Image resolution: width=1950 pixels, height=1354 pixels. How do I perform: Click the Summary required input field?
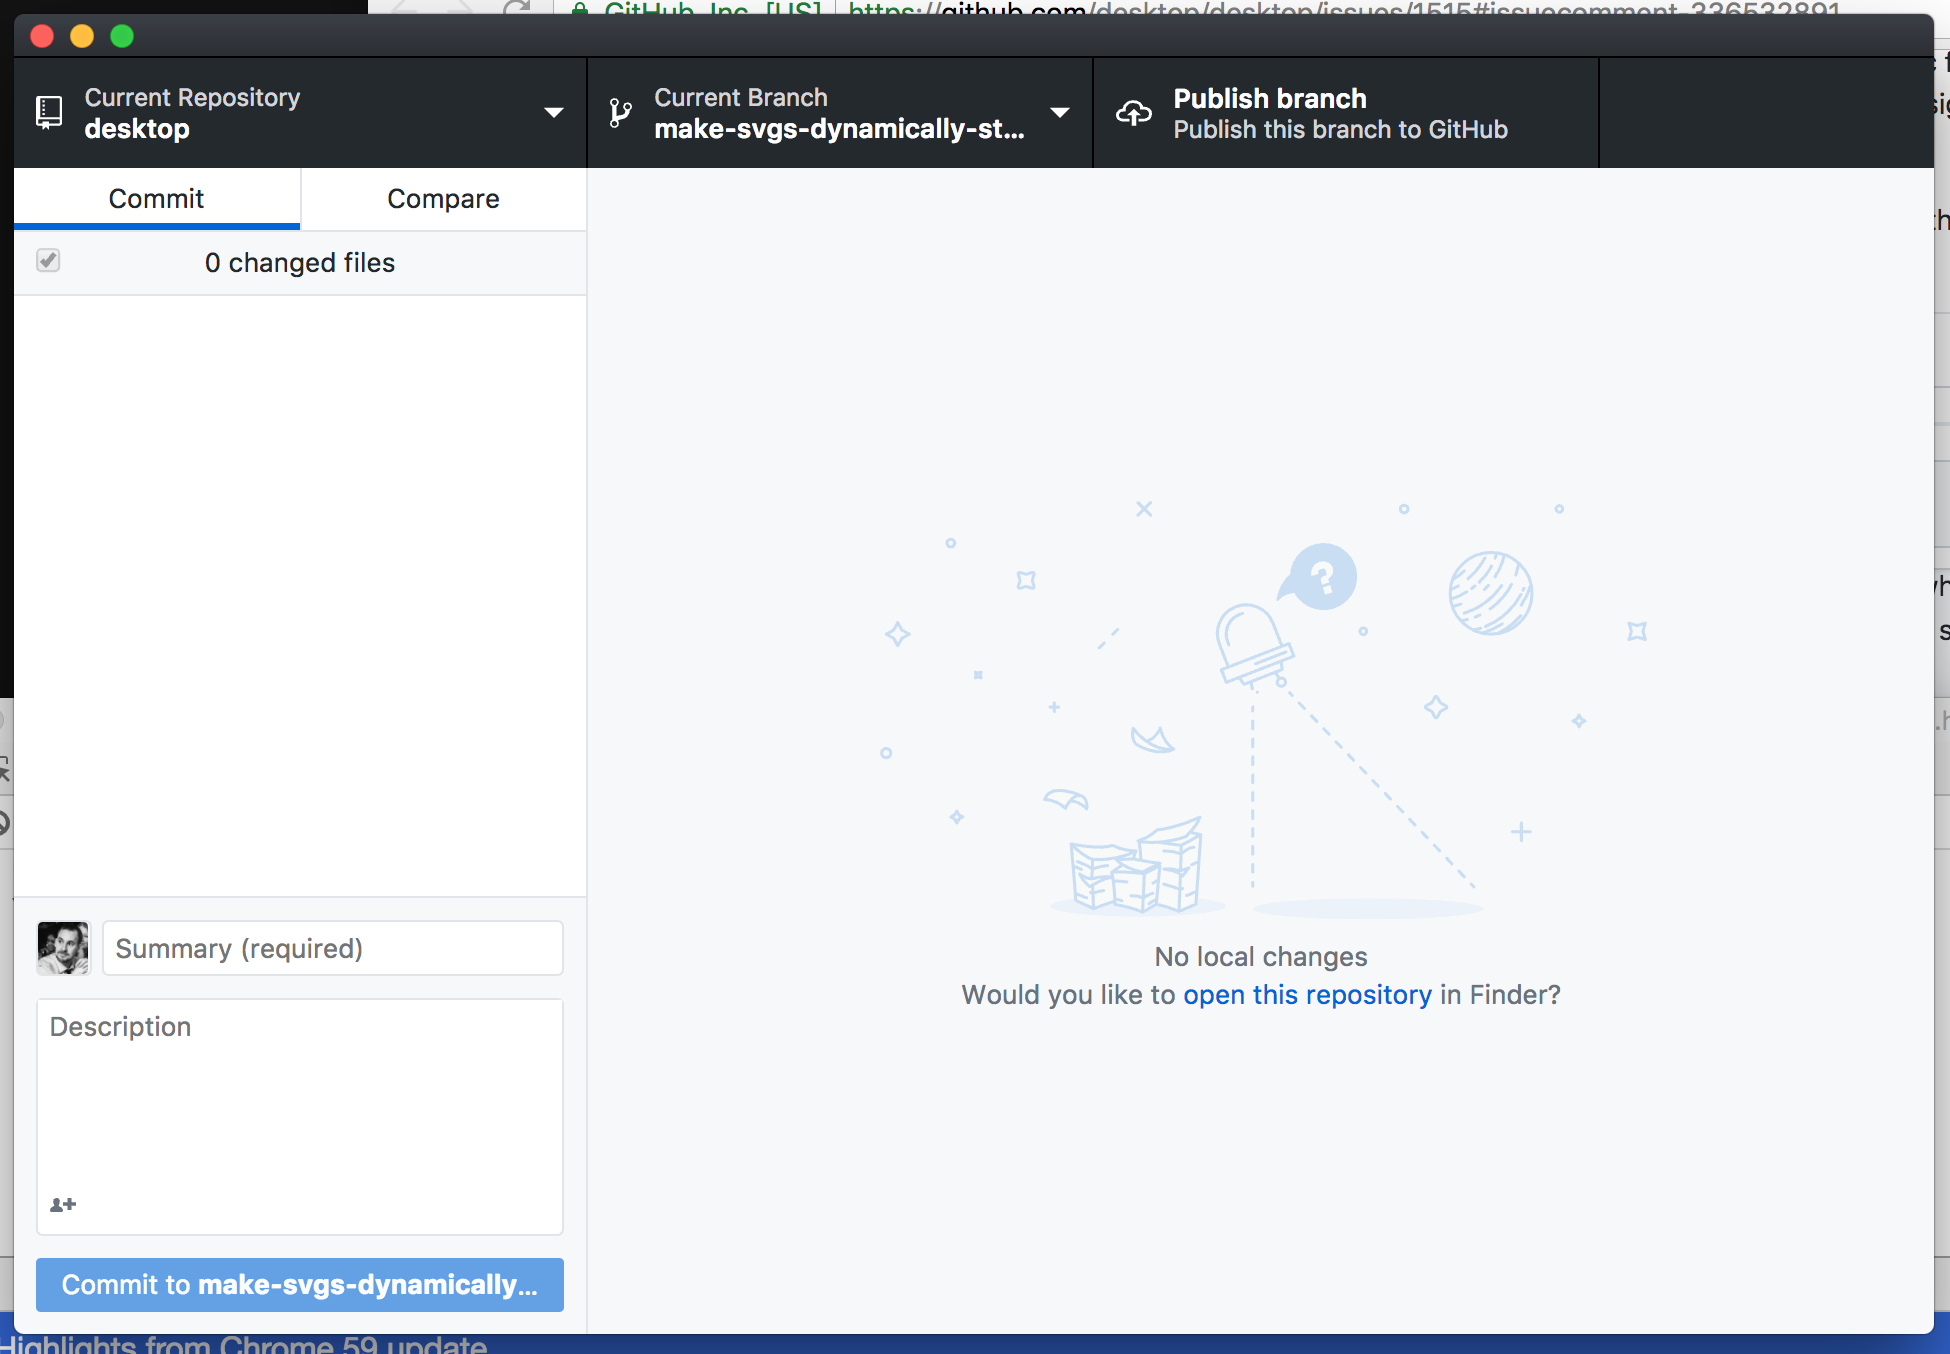[332, 947]
